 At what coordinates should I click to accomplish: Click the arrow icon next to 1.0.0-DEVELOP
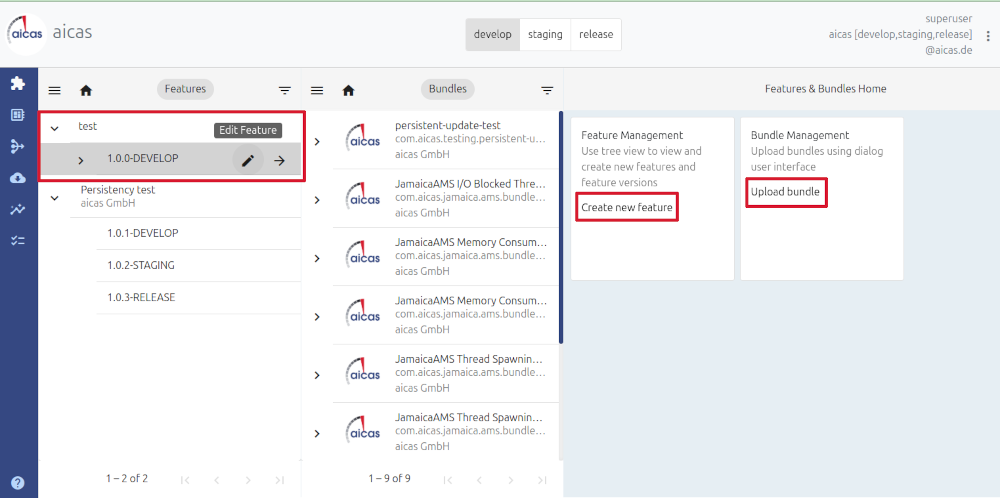280,160
